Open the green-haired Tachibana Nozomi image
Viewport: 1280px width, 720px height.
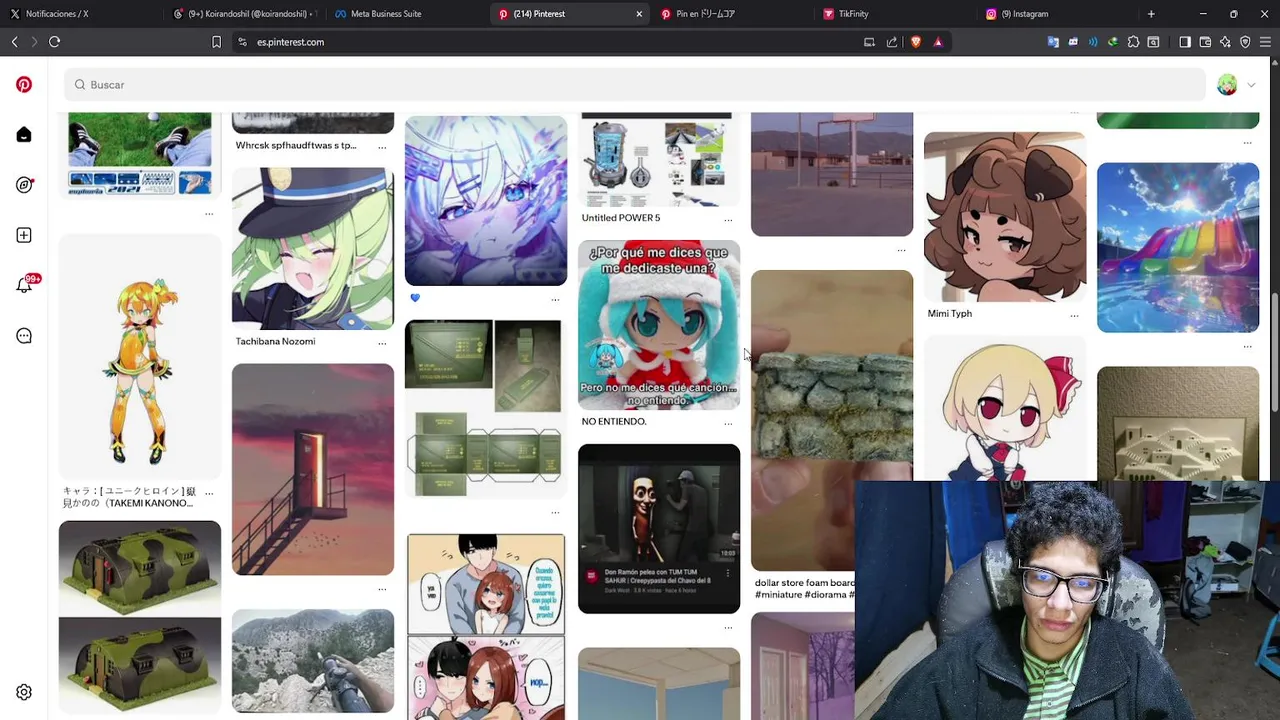(313, 248)
